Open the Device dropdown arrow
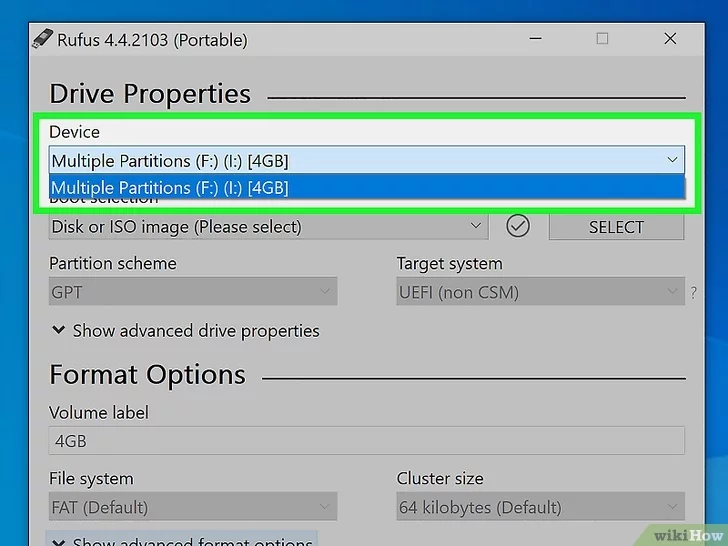Viewport: 728px width, 546px height. [x=672, y=160]
